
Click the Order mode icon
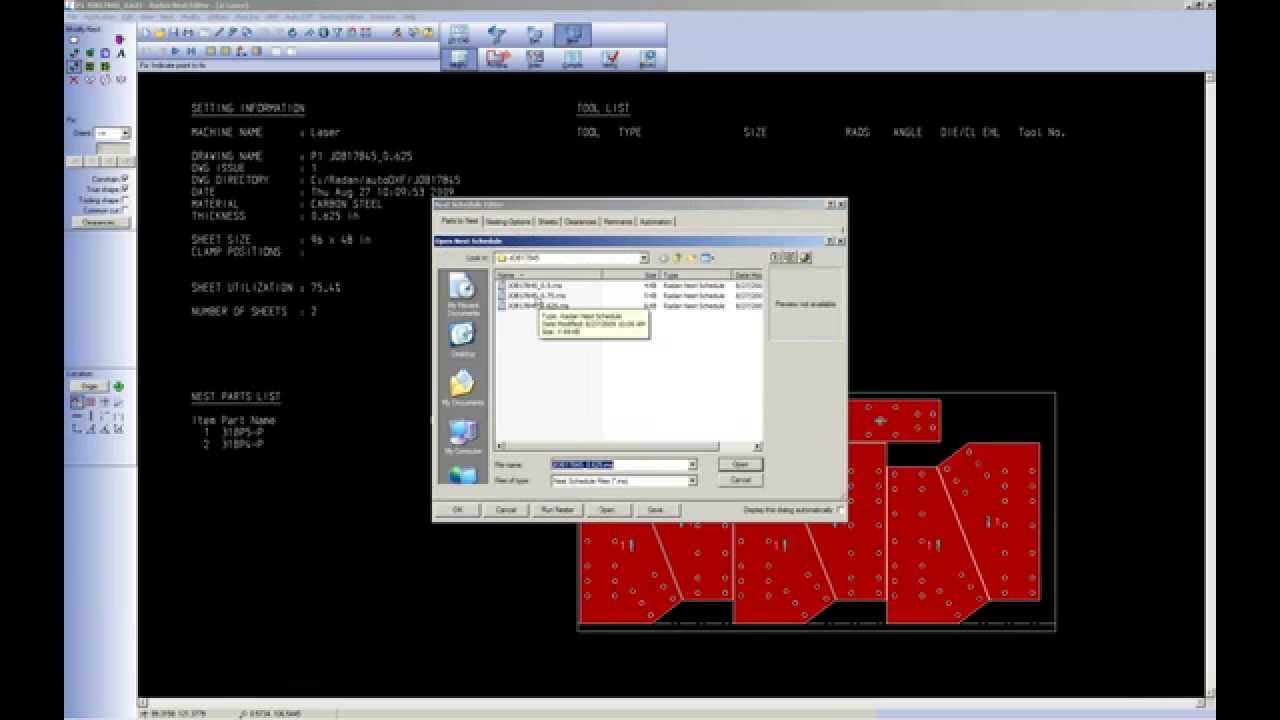535,59
